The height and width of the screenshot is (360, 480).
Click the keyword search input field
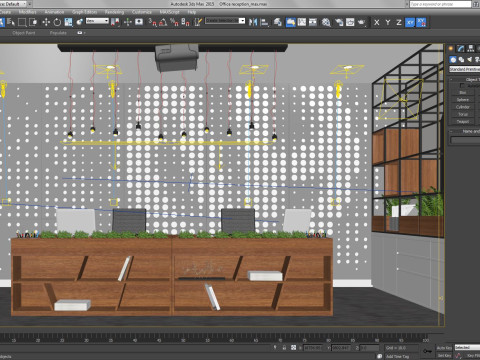[440, 4]
